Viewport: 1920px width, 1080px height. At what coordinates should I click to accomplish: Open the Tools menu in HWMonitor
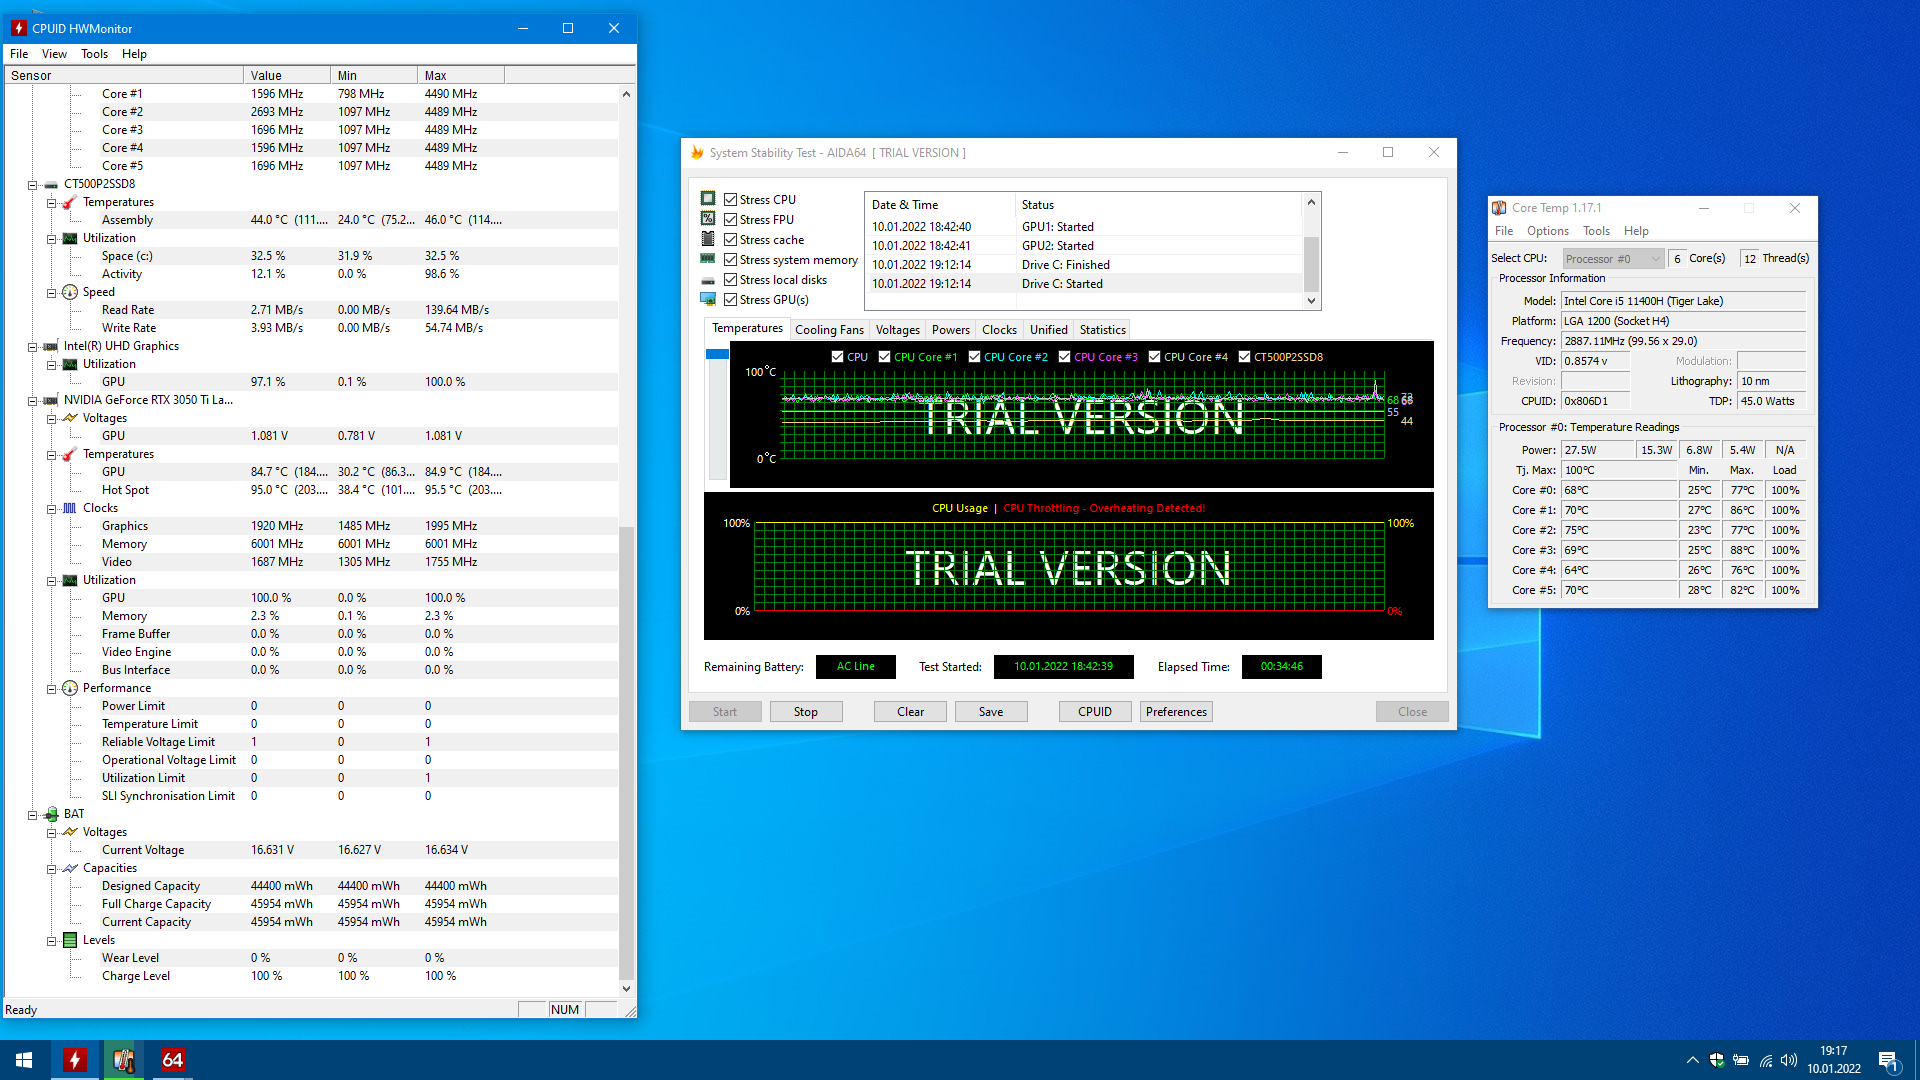pos(94,54)
